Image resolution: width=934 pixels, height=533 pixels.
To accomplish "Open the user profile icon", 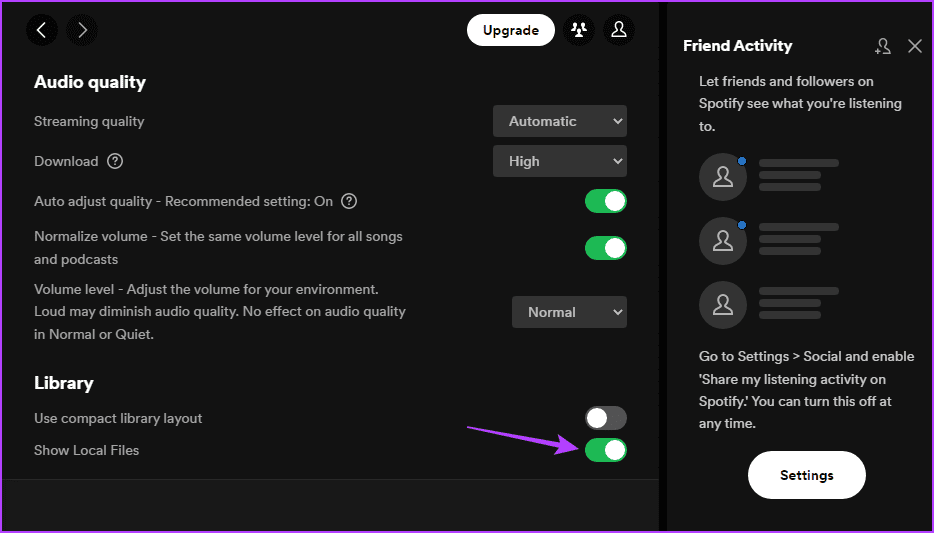I will pos(619,30).
